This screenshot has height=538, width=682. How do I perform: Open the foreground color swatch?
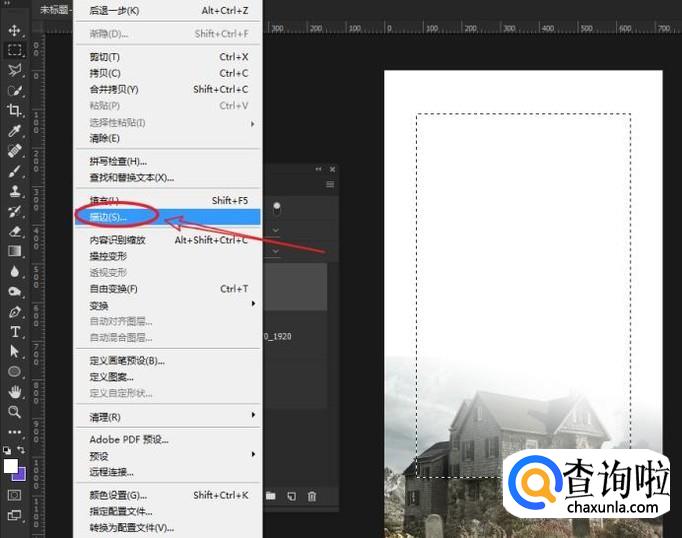10,466
